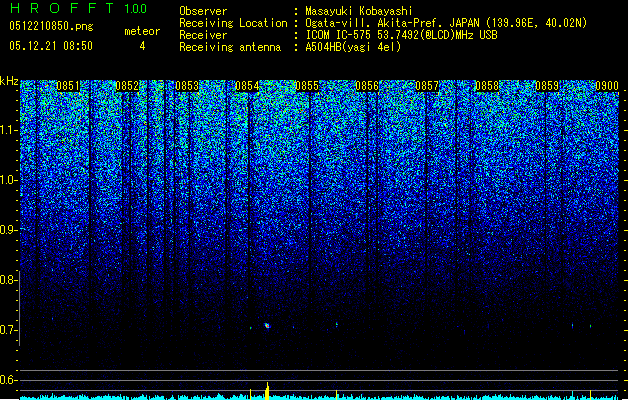The width and height of the screenshot is (629, 400).
Task: Click the Receiving antenna label
Action: [230, 47]
